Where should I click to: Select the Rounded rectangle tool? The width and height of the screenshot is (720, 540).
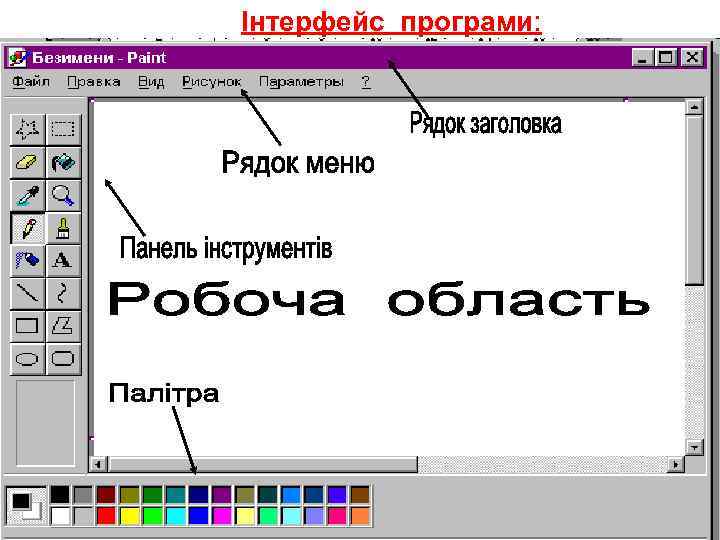63,359
